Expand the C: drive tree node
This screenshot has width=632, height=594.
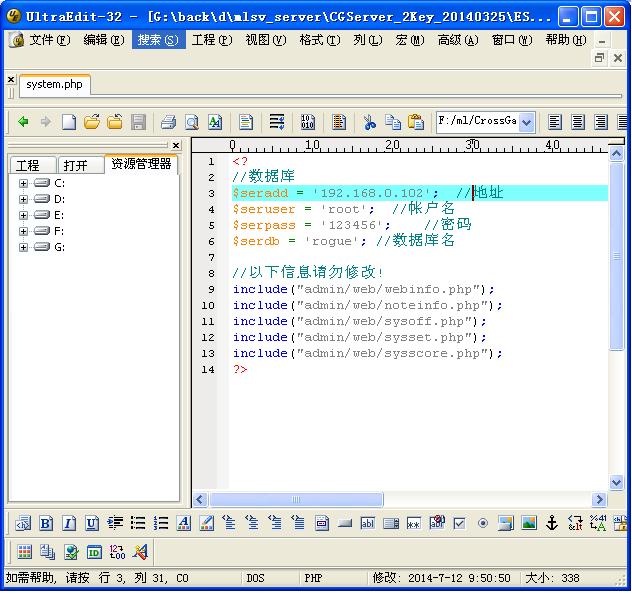pos(23,183)
